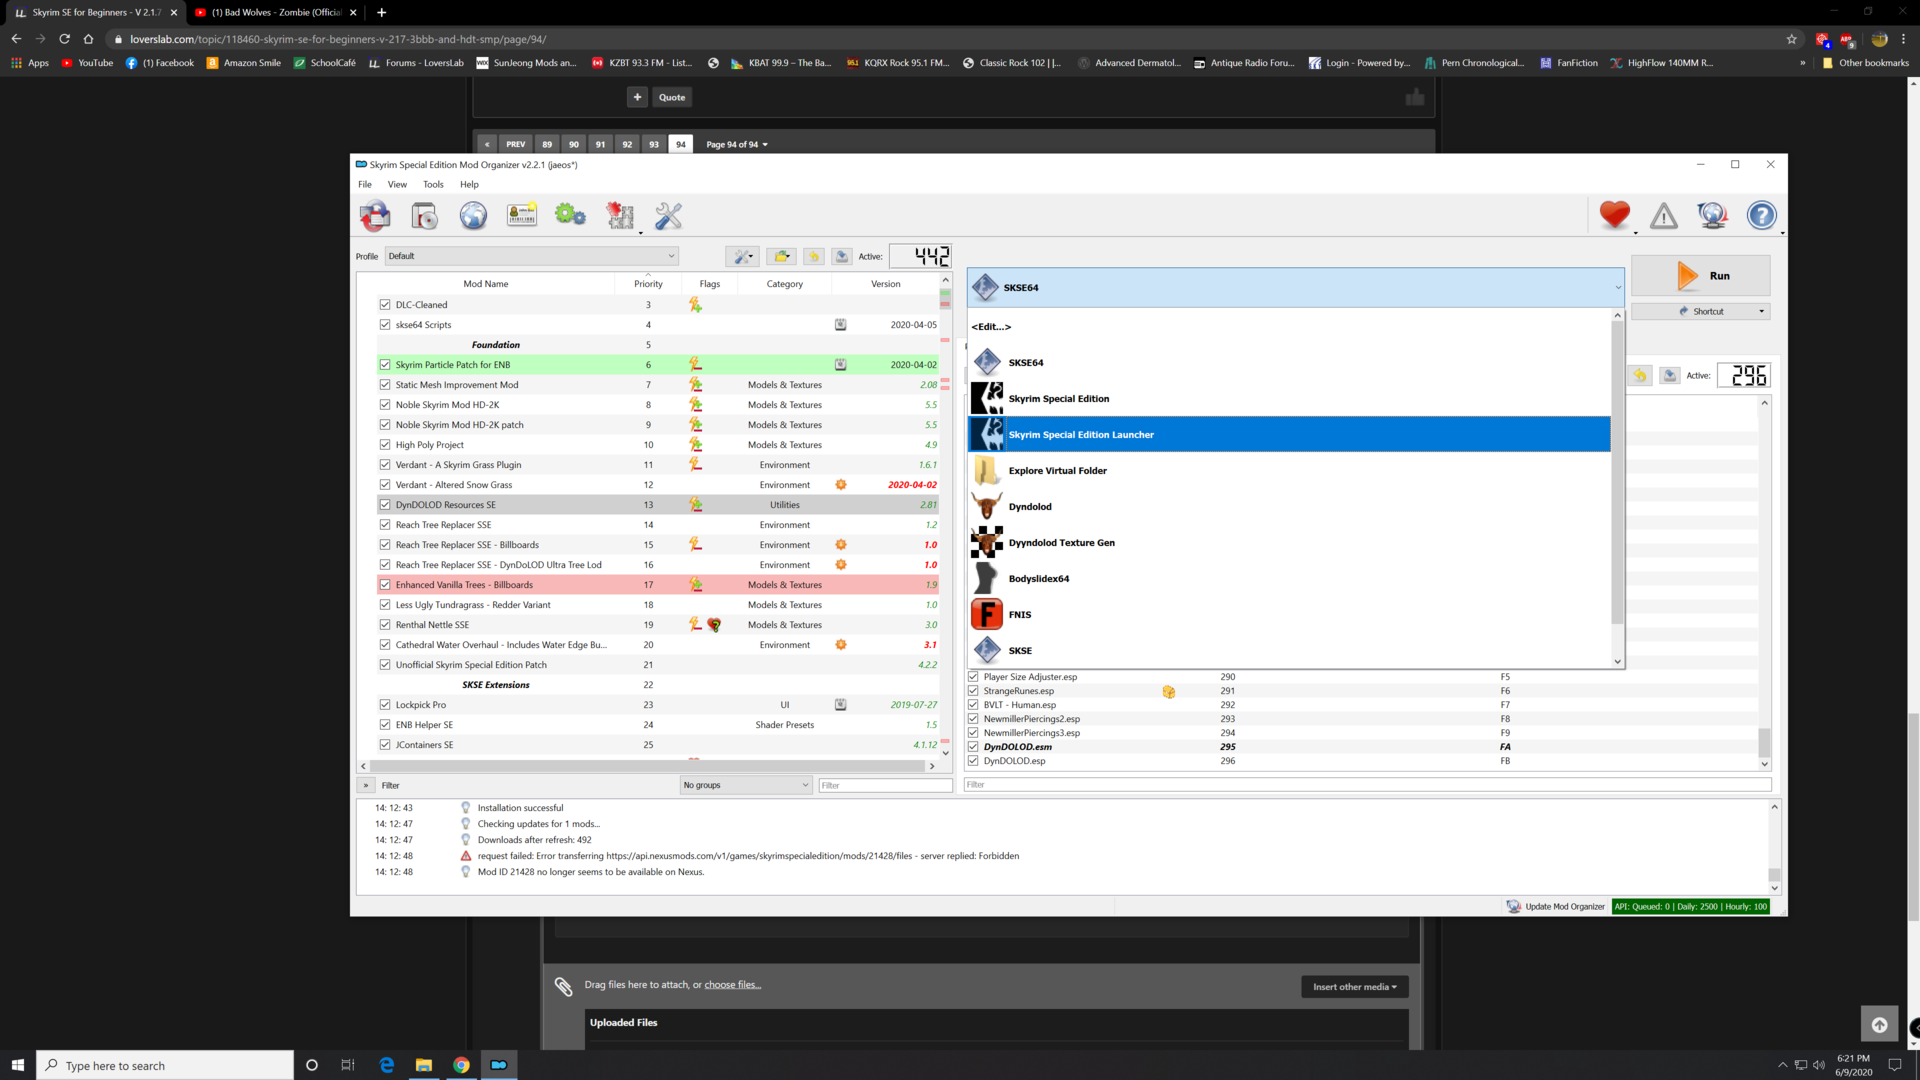Select Bodyslidex64 executable entry
Viewport: 1920px width, 1080px height.
point(1289,579)
